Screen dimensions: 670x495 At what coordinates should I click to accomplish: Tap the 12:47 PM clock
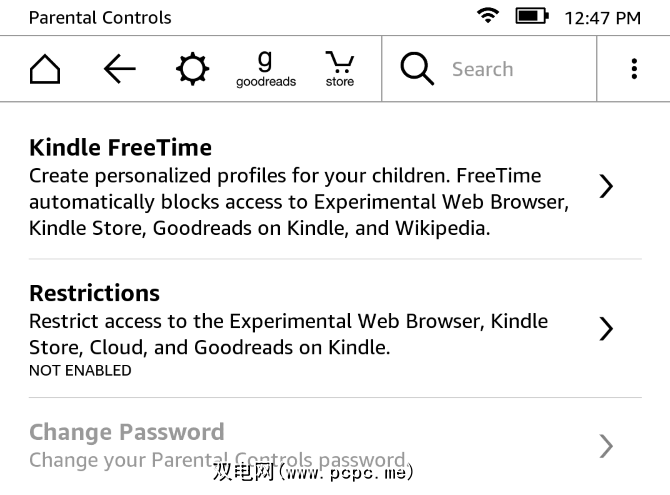[602, 17]
